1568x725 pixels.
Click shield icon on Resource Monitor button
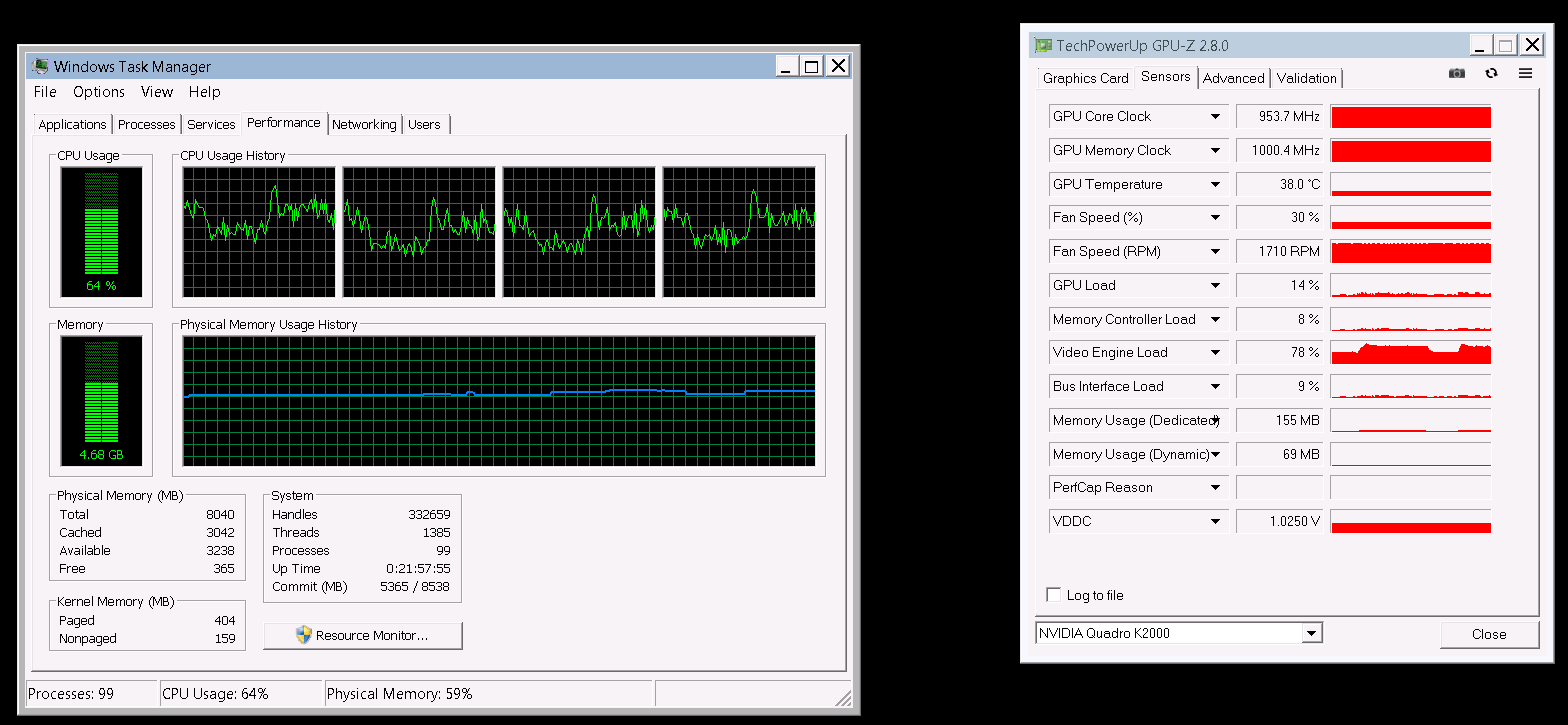click(305, 635)
